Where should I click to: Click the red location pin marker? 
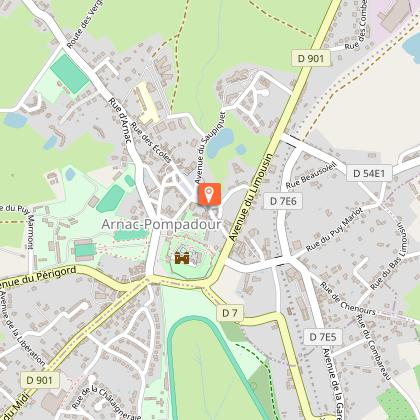pos(209,194)
